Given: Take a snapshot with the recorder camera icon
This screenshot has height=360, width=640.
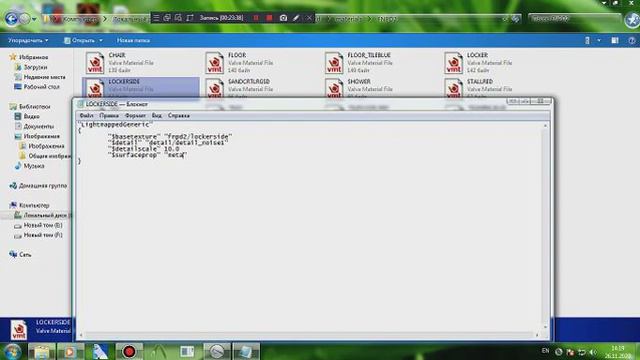Looking at the screenshot, I should click(283, 18).
